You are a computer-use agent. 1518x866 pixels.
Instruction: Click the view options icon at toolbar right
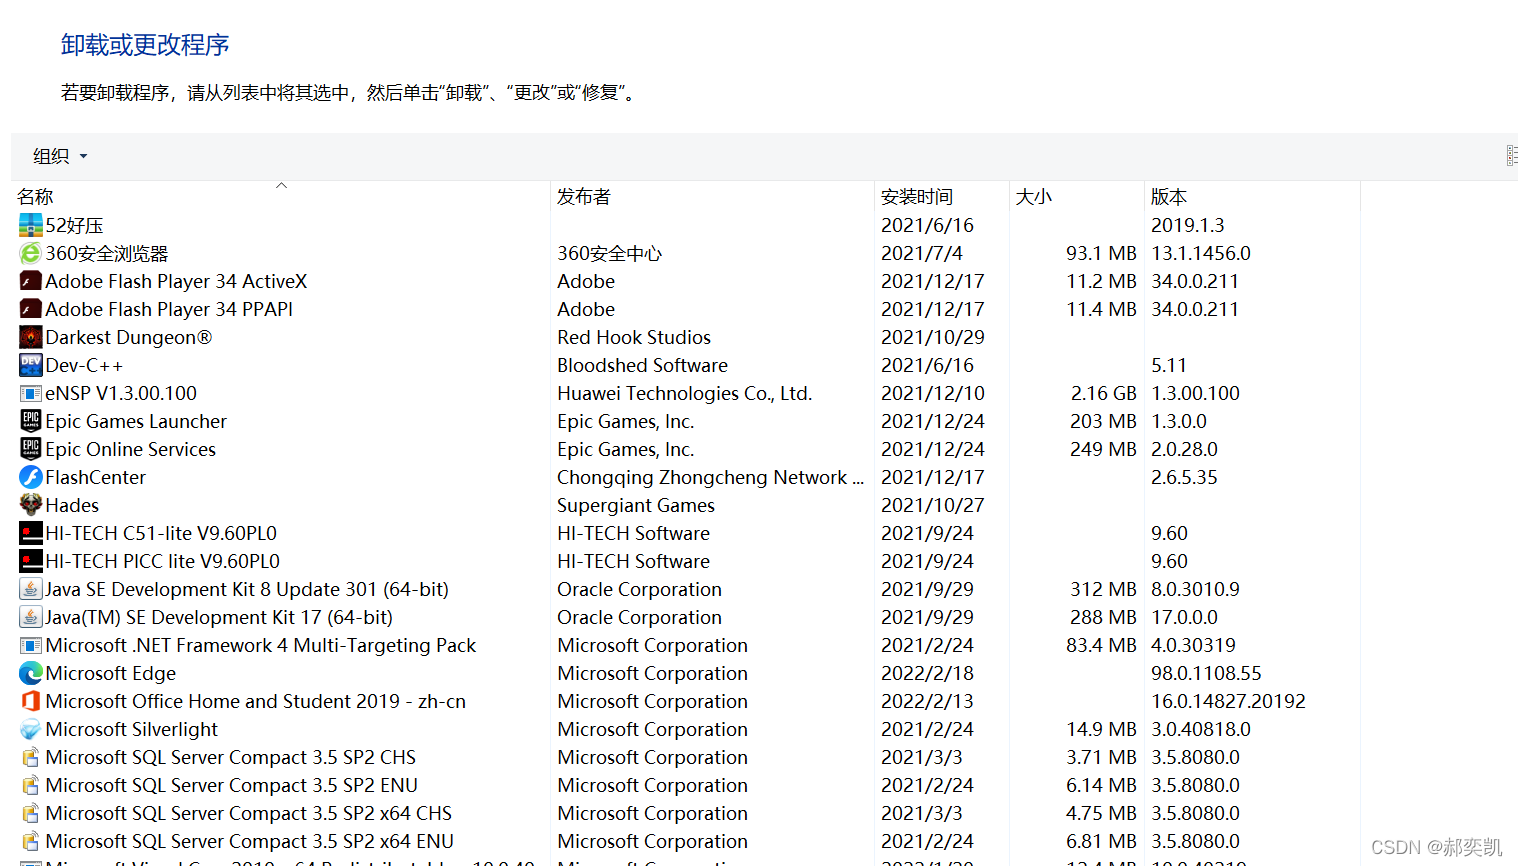pos(1511,156)
